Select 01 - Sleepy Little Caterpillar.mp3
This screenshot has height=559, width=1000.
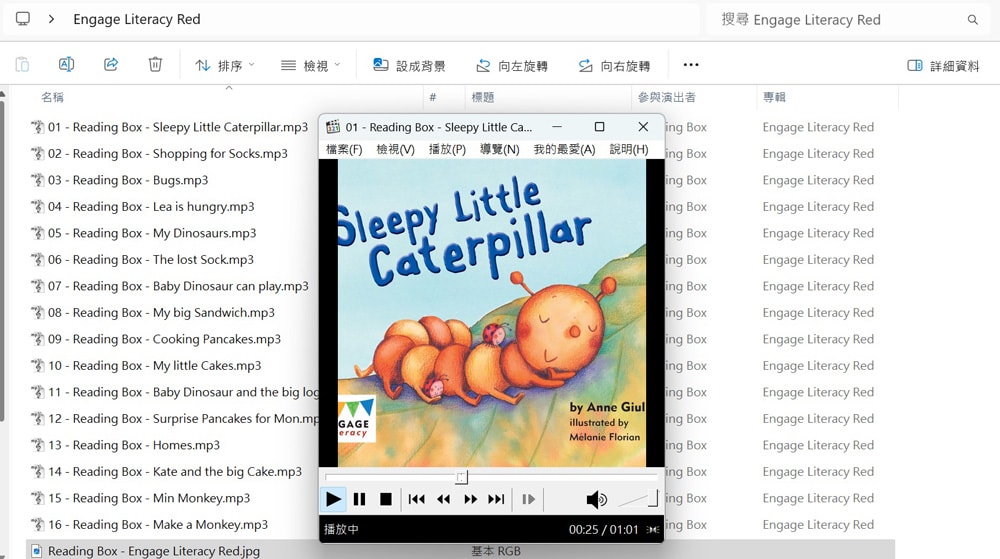[177, 127]
